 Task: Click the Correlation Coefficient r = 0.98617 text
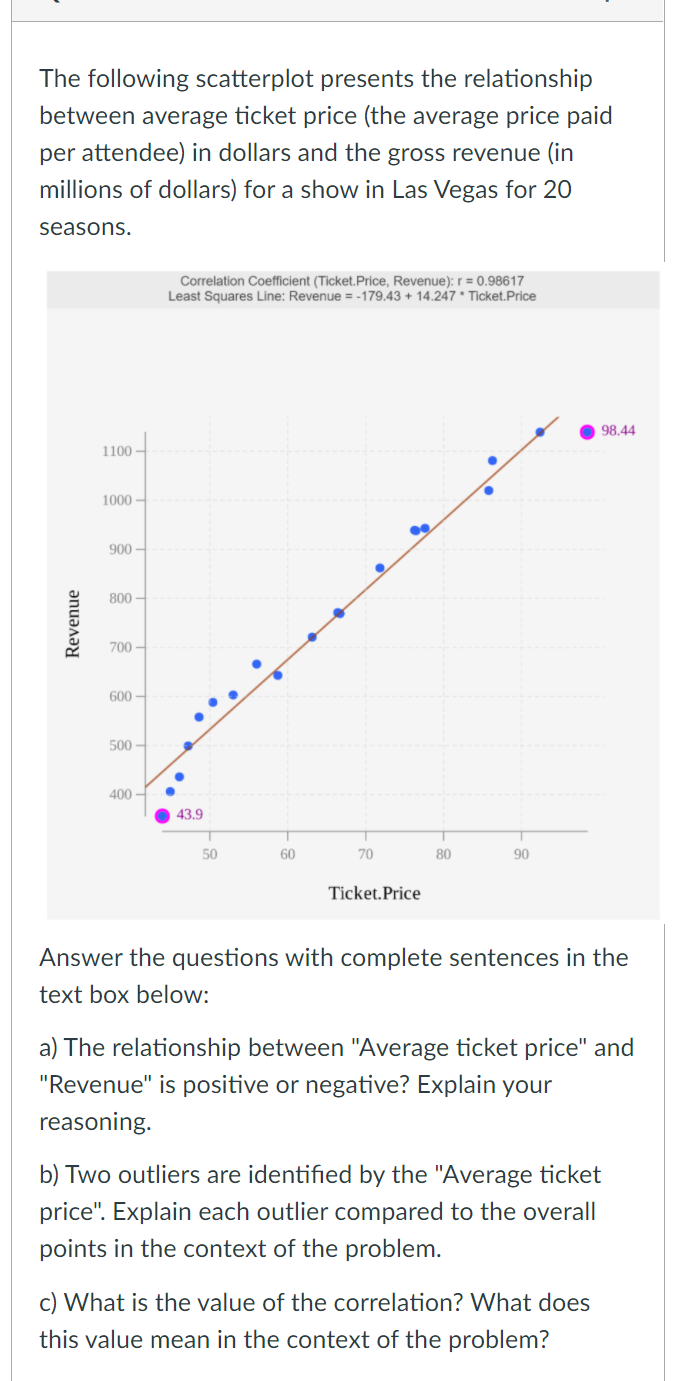click(352, 282)
